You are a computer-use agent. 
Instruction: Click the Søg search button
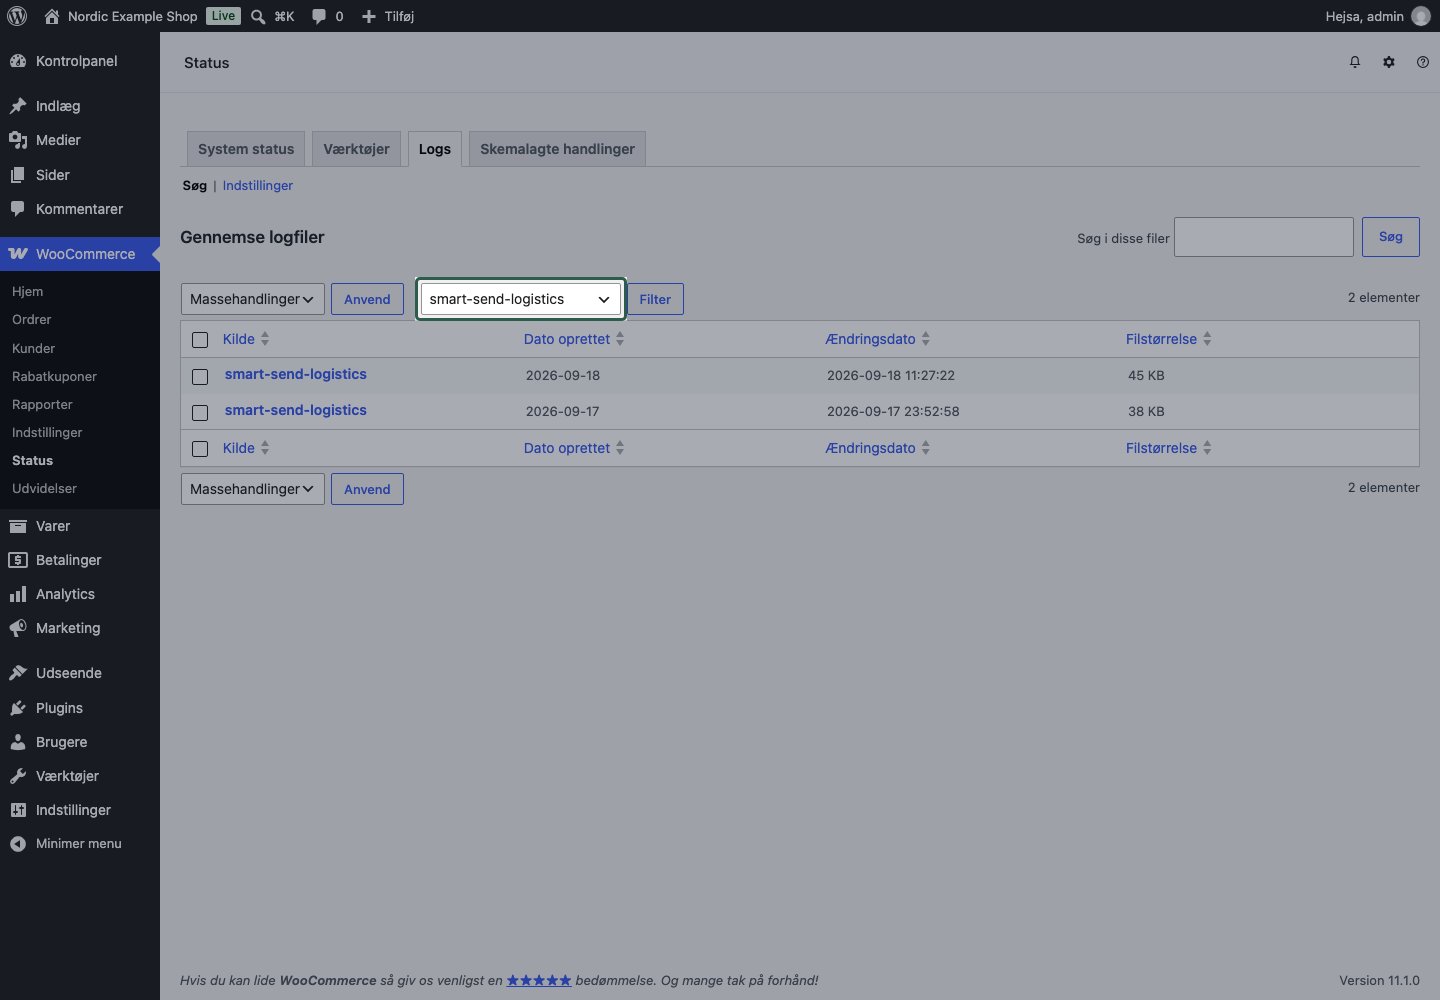click(x=1391, y=237)
